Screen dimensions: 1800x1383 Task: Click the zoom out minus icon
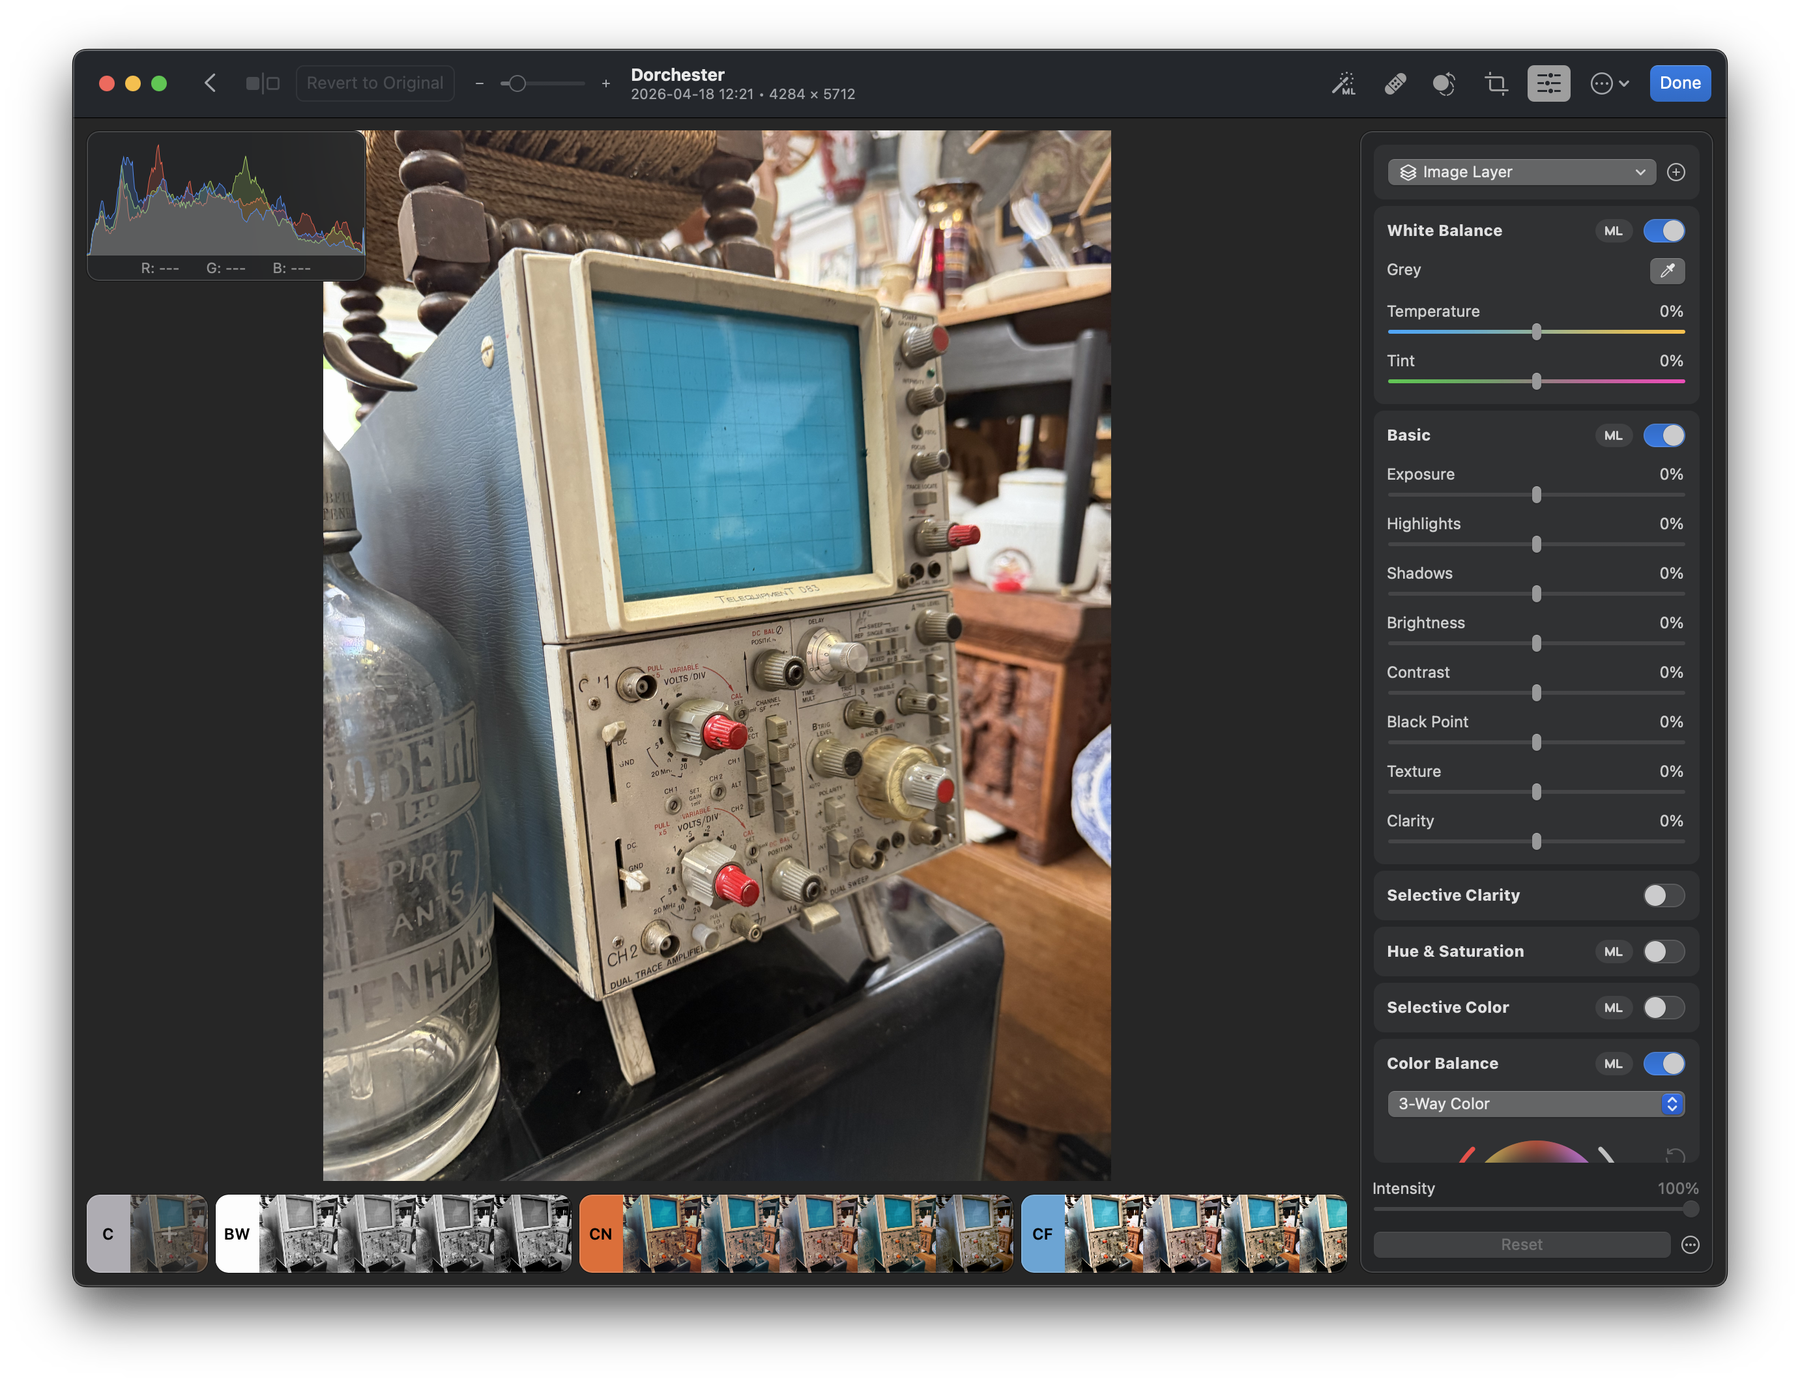coord(480,84)
